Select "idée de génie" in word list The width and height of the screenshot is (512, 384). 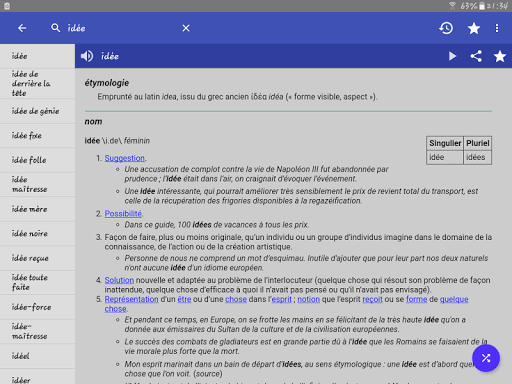click(37, 111)
